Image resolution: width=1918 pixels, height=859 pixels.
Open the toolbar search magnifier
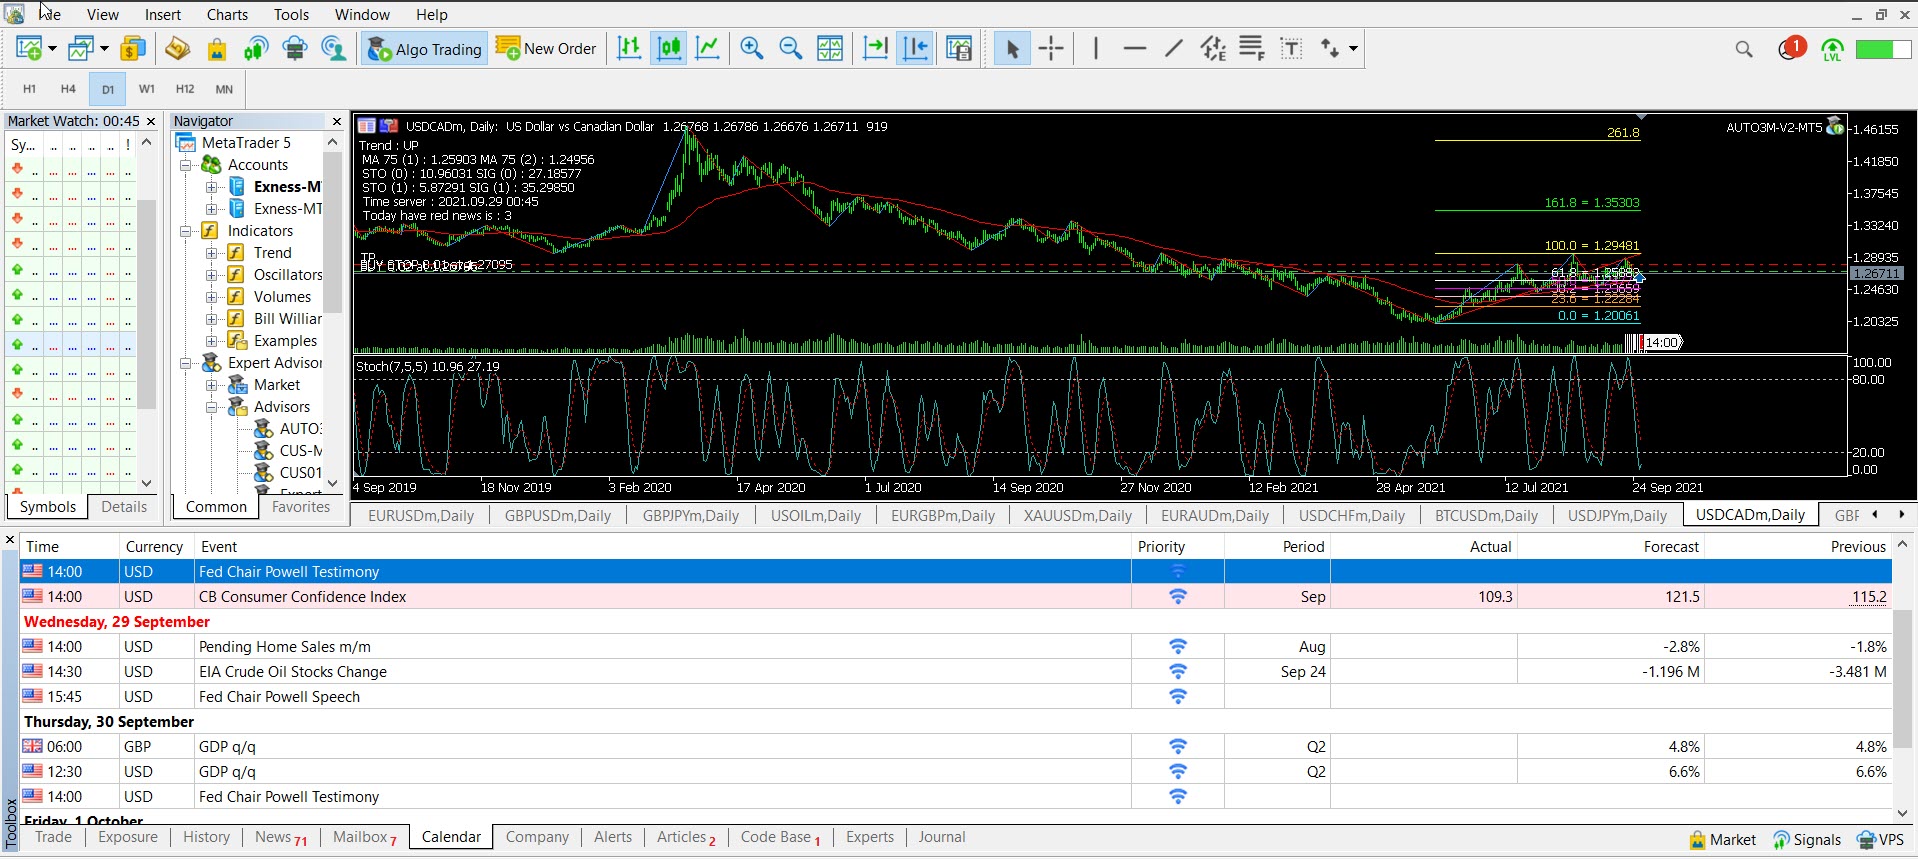click(1744, 49)
